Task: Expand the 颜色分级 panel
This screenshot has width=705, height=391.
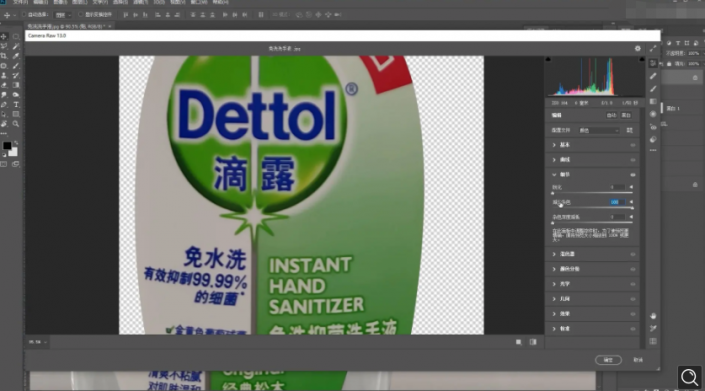Action: pos(554,269)
